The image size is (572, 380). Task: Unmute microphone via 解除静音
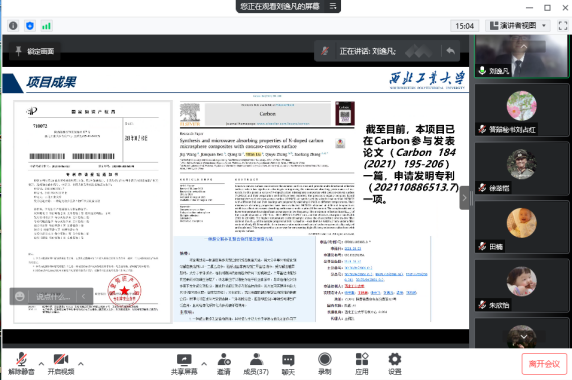(x=21, y=364)
